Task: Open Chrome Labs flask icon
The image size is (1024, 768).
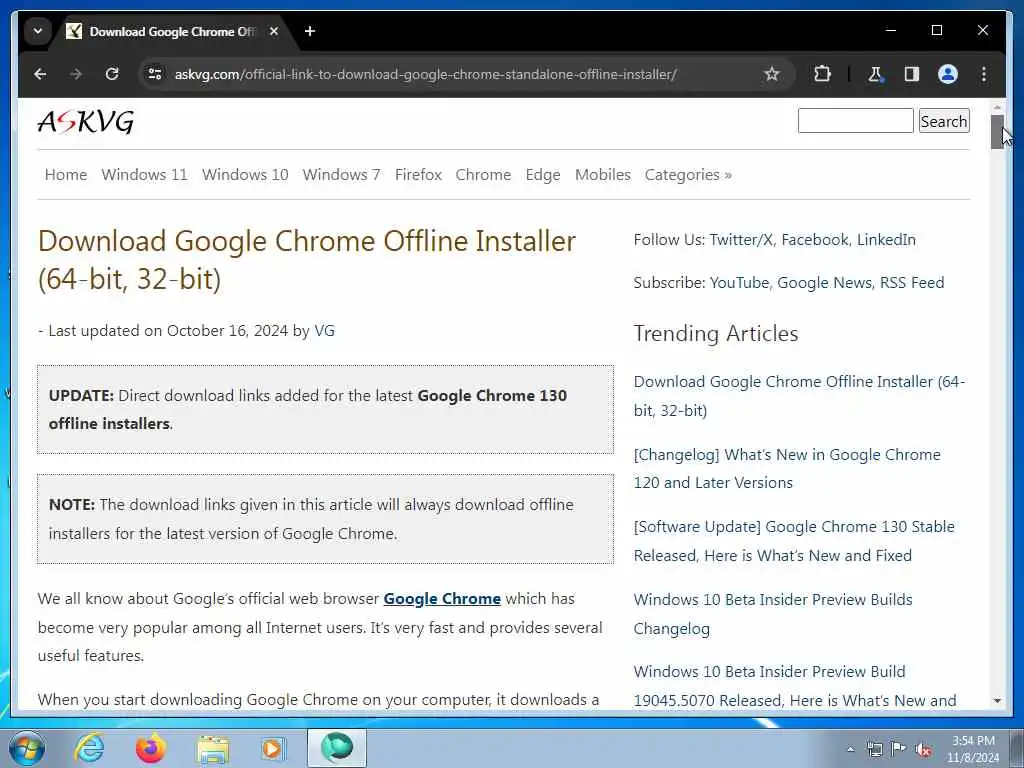Action: [875, 74]
